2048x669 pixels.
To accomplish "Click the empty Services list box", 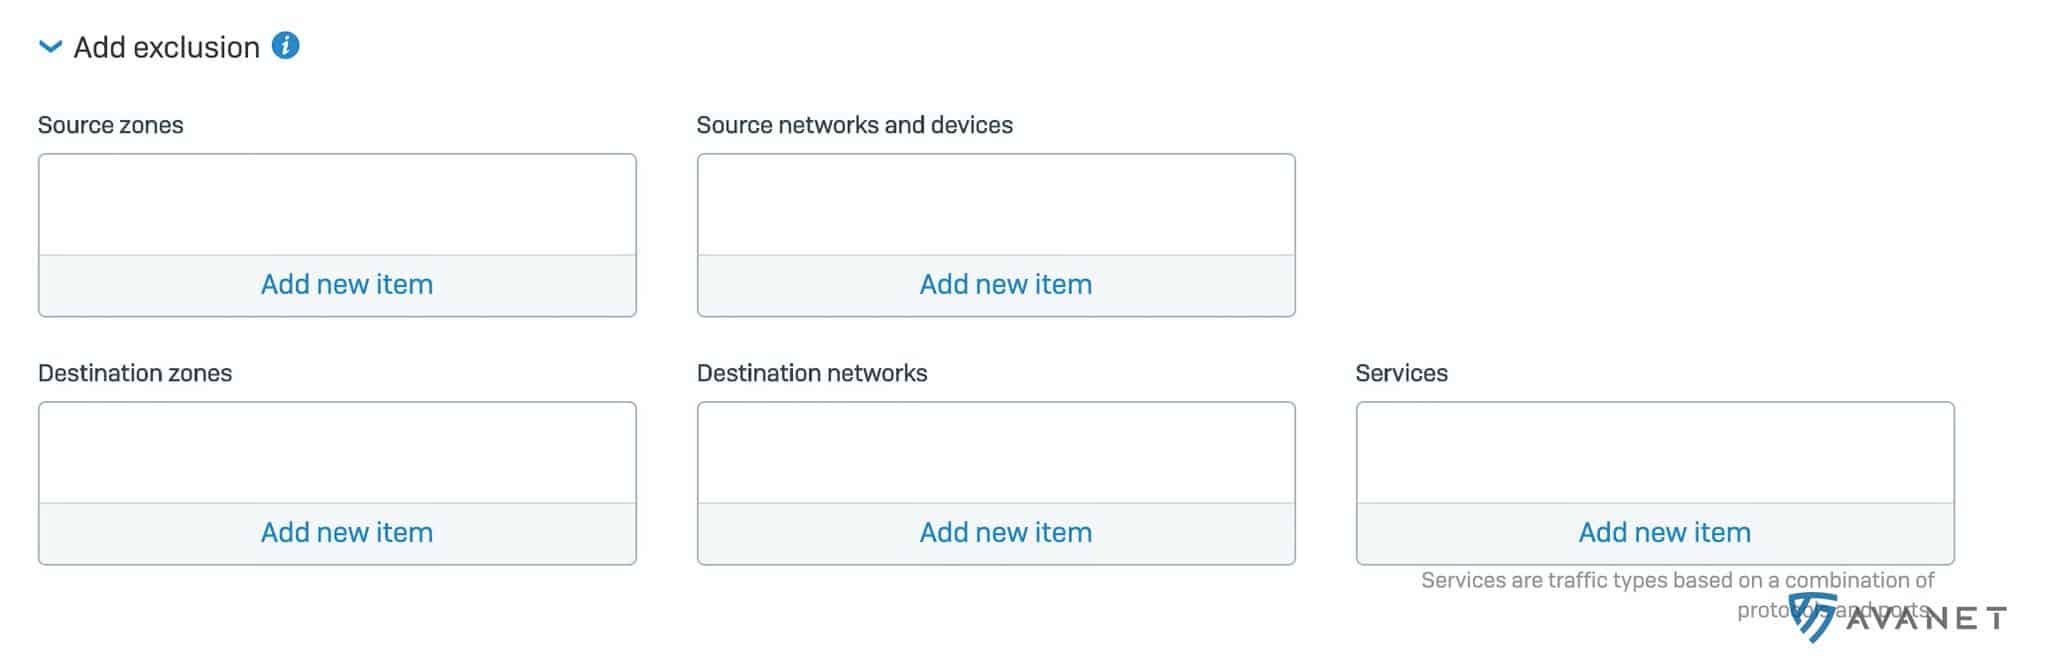I will coord(1655,453).
